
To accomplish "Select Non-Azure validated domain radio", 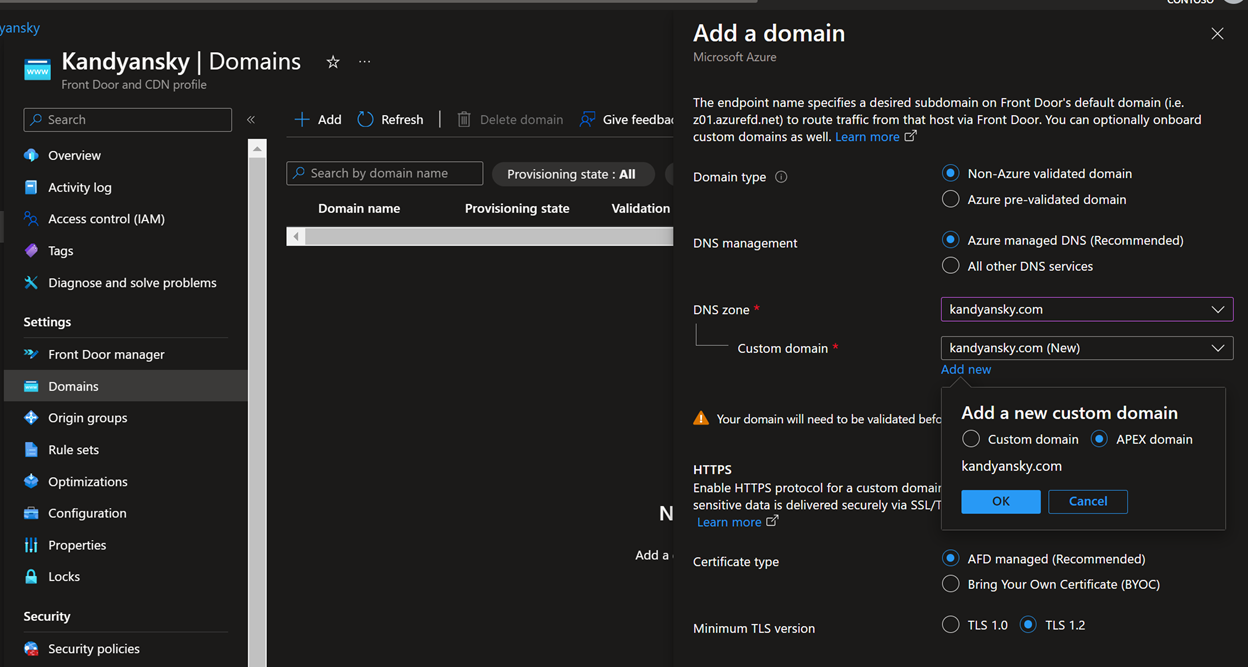I will point(951,173).
